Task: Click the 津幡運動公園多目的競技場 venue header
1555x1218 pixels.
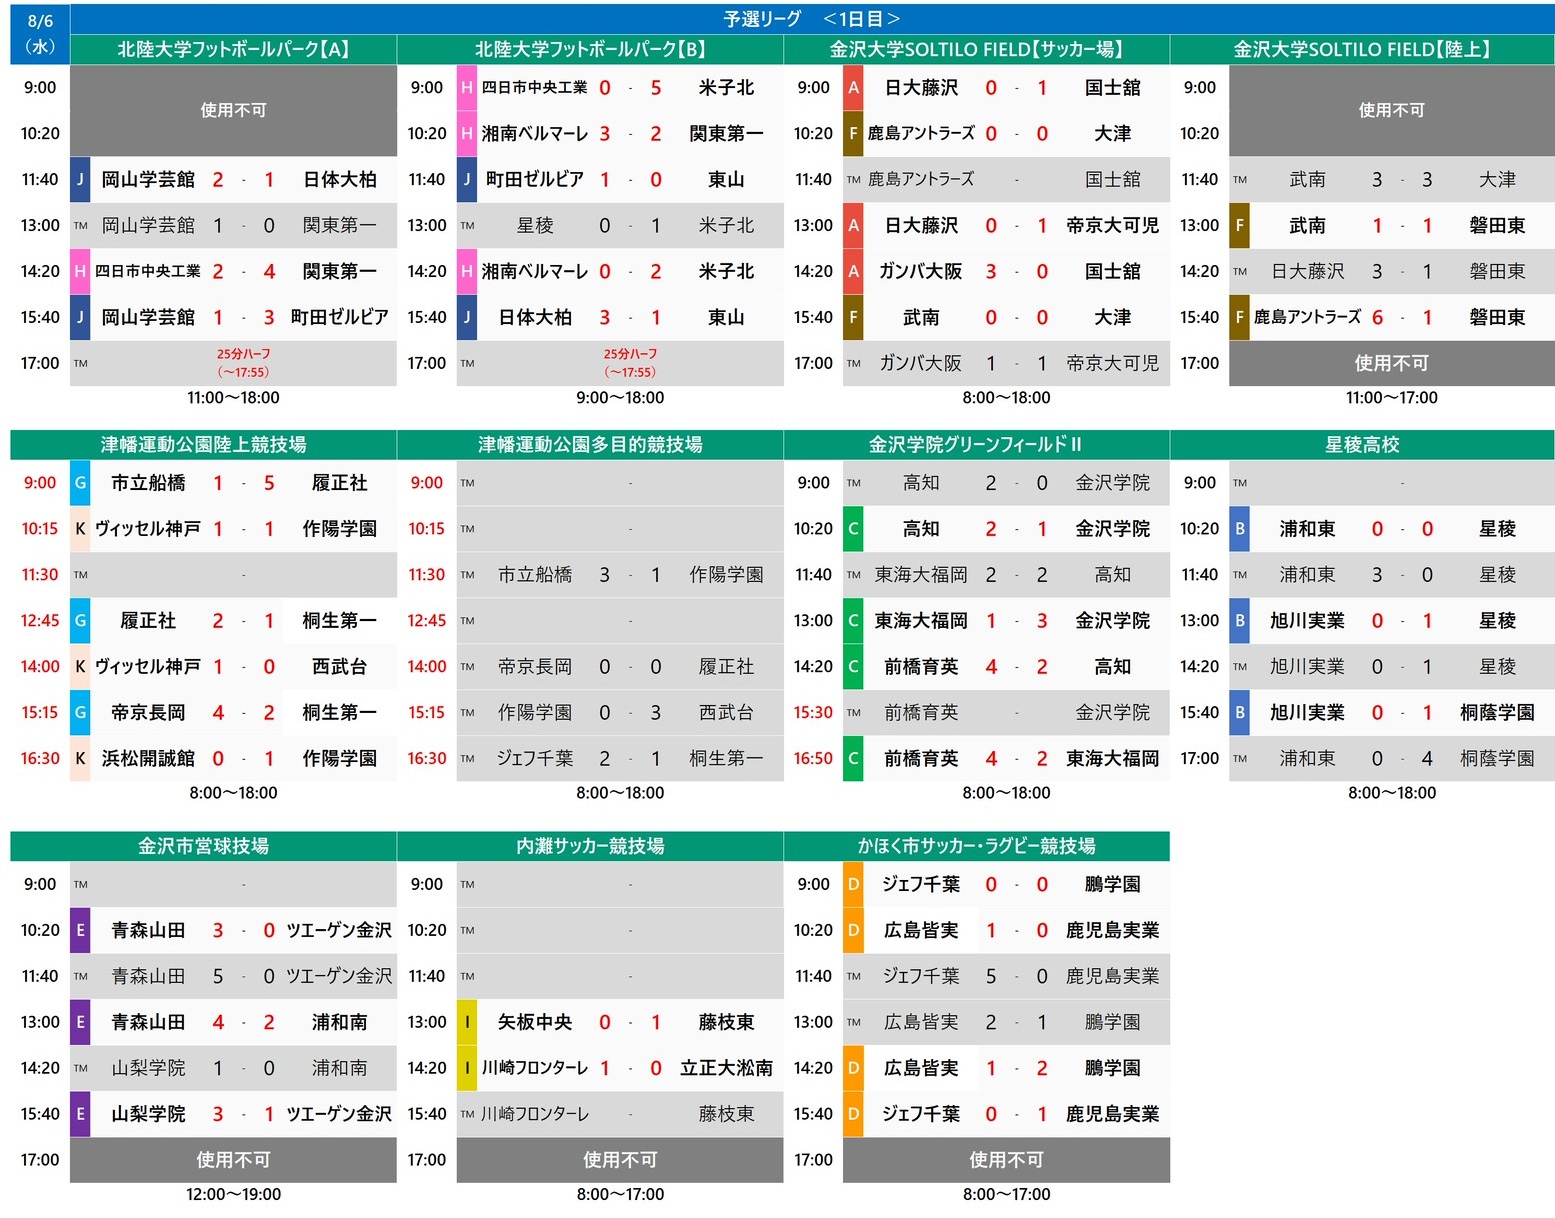Action: 590,445
